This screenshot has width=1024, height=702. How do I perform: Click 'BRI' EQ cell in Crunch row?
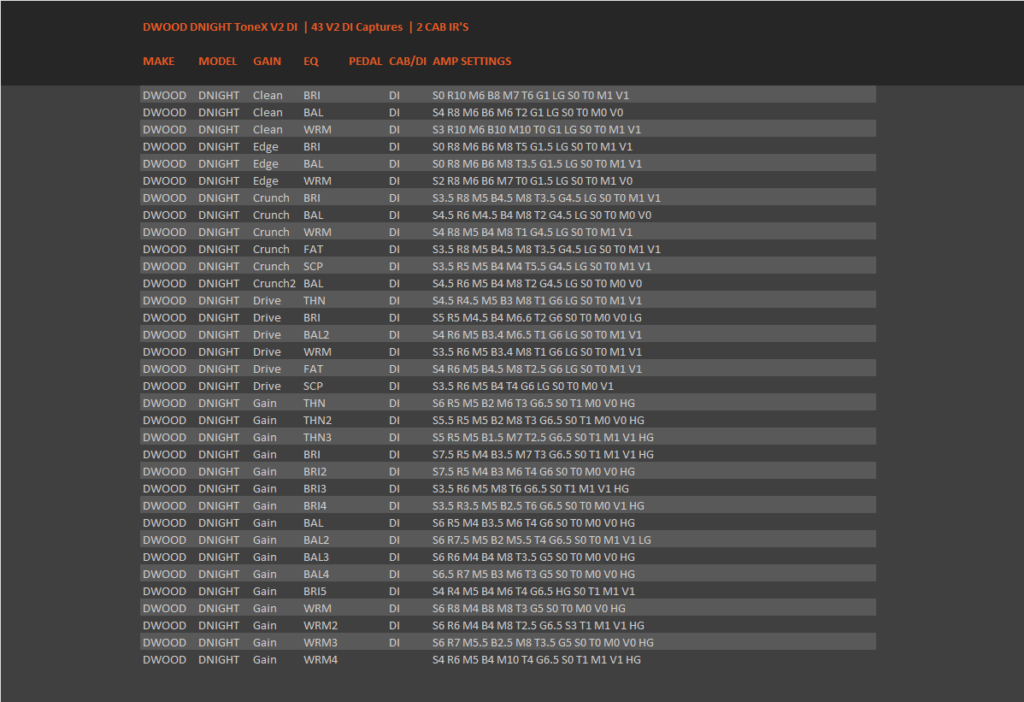tap(312, 198)
